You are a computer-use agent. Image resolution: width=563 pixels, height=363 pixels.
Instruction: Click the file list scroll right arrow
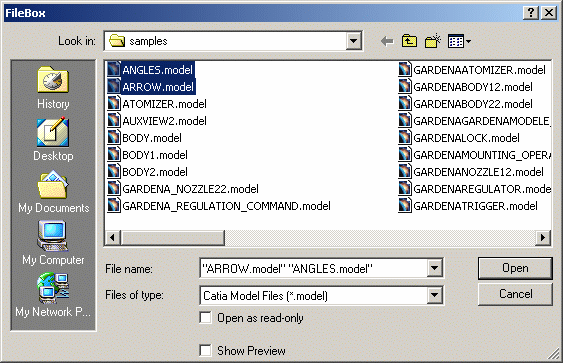click(x=543, y=237)
